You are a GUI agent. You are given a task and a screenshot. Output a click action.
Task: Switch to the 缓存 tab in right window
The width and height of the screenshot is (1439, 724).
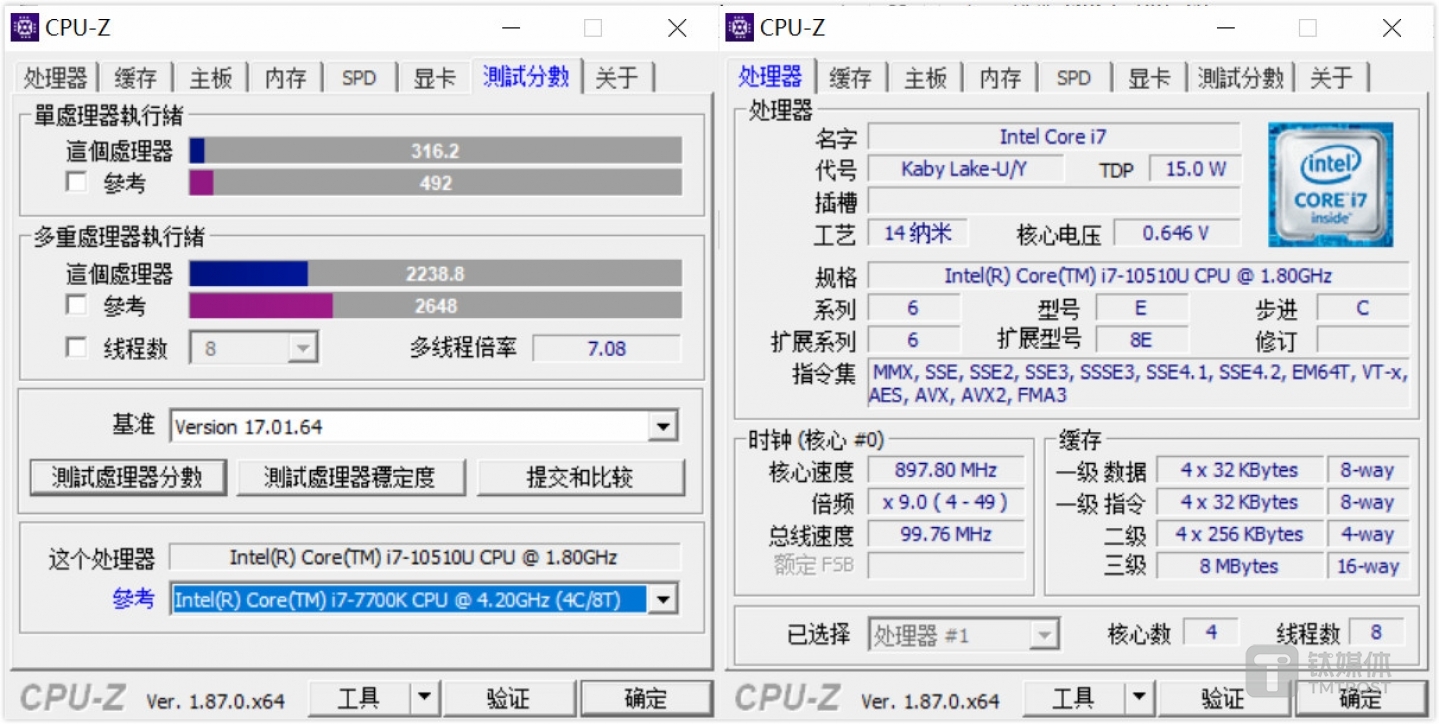(x=849, y=77)
